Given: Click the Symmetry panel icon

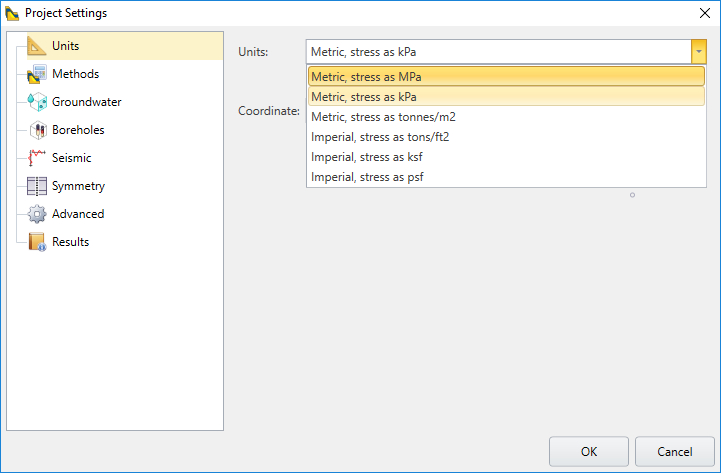Looking at the screenshot, I should pos(37,186).
